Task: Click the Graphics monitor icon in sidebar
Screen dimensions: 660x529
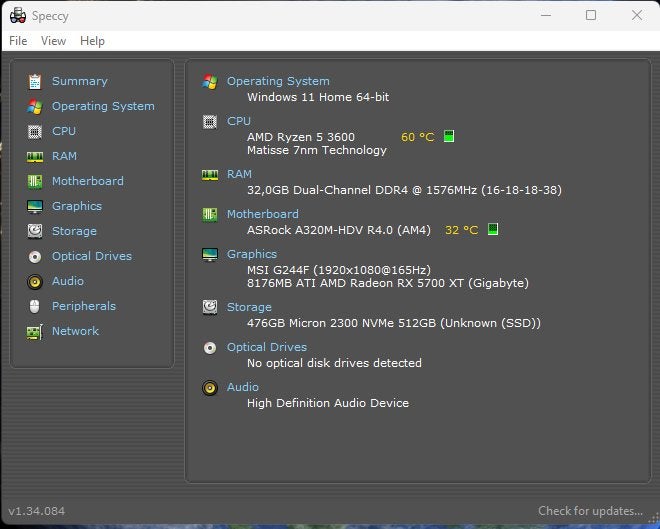Action: (x=35, y=207)
